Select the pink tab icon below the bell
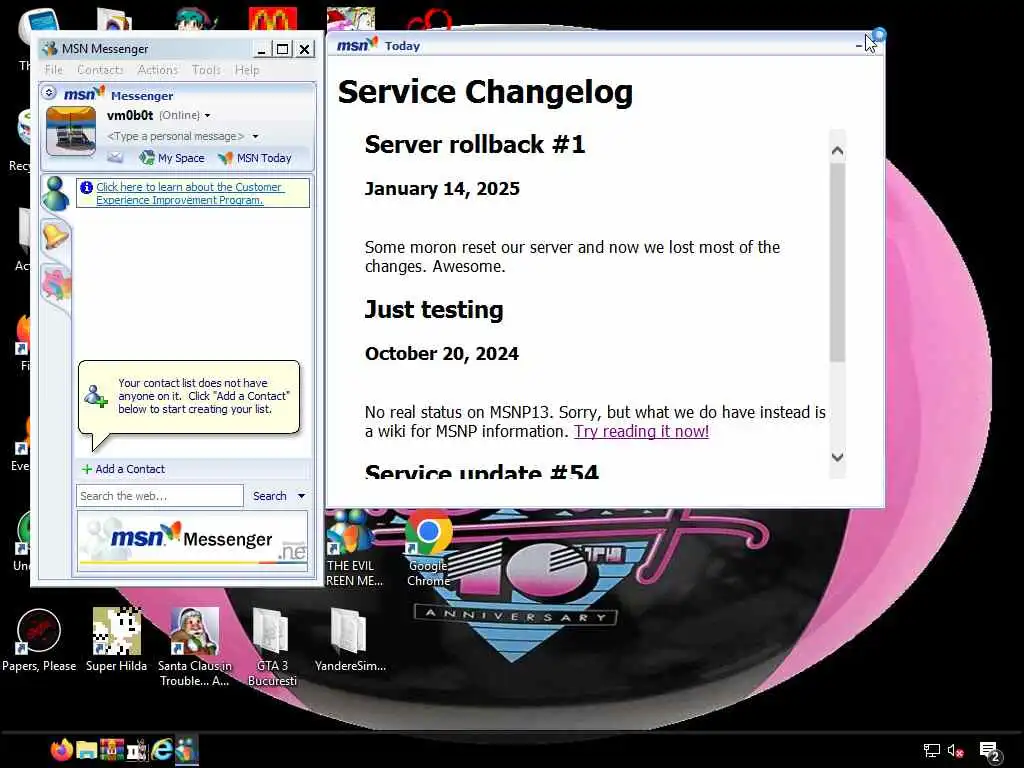This screenshot has width=1024, height=768. [56, 285]
